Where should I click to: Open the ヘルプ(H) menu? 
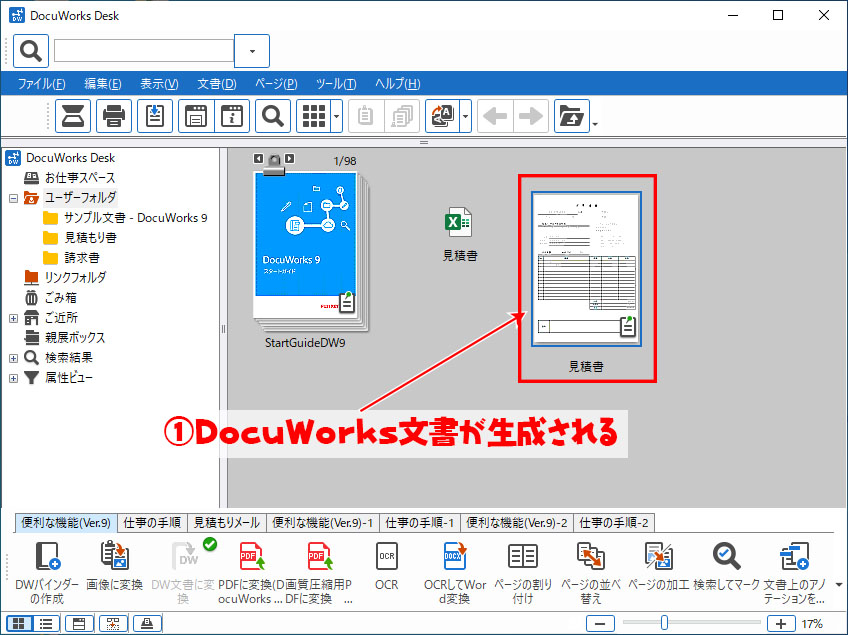click(398, 84)
